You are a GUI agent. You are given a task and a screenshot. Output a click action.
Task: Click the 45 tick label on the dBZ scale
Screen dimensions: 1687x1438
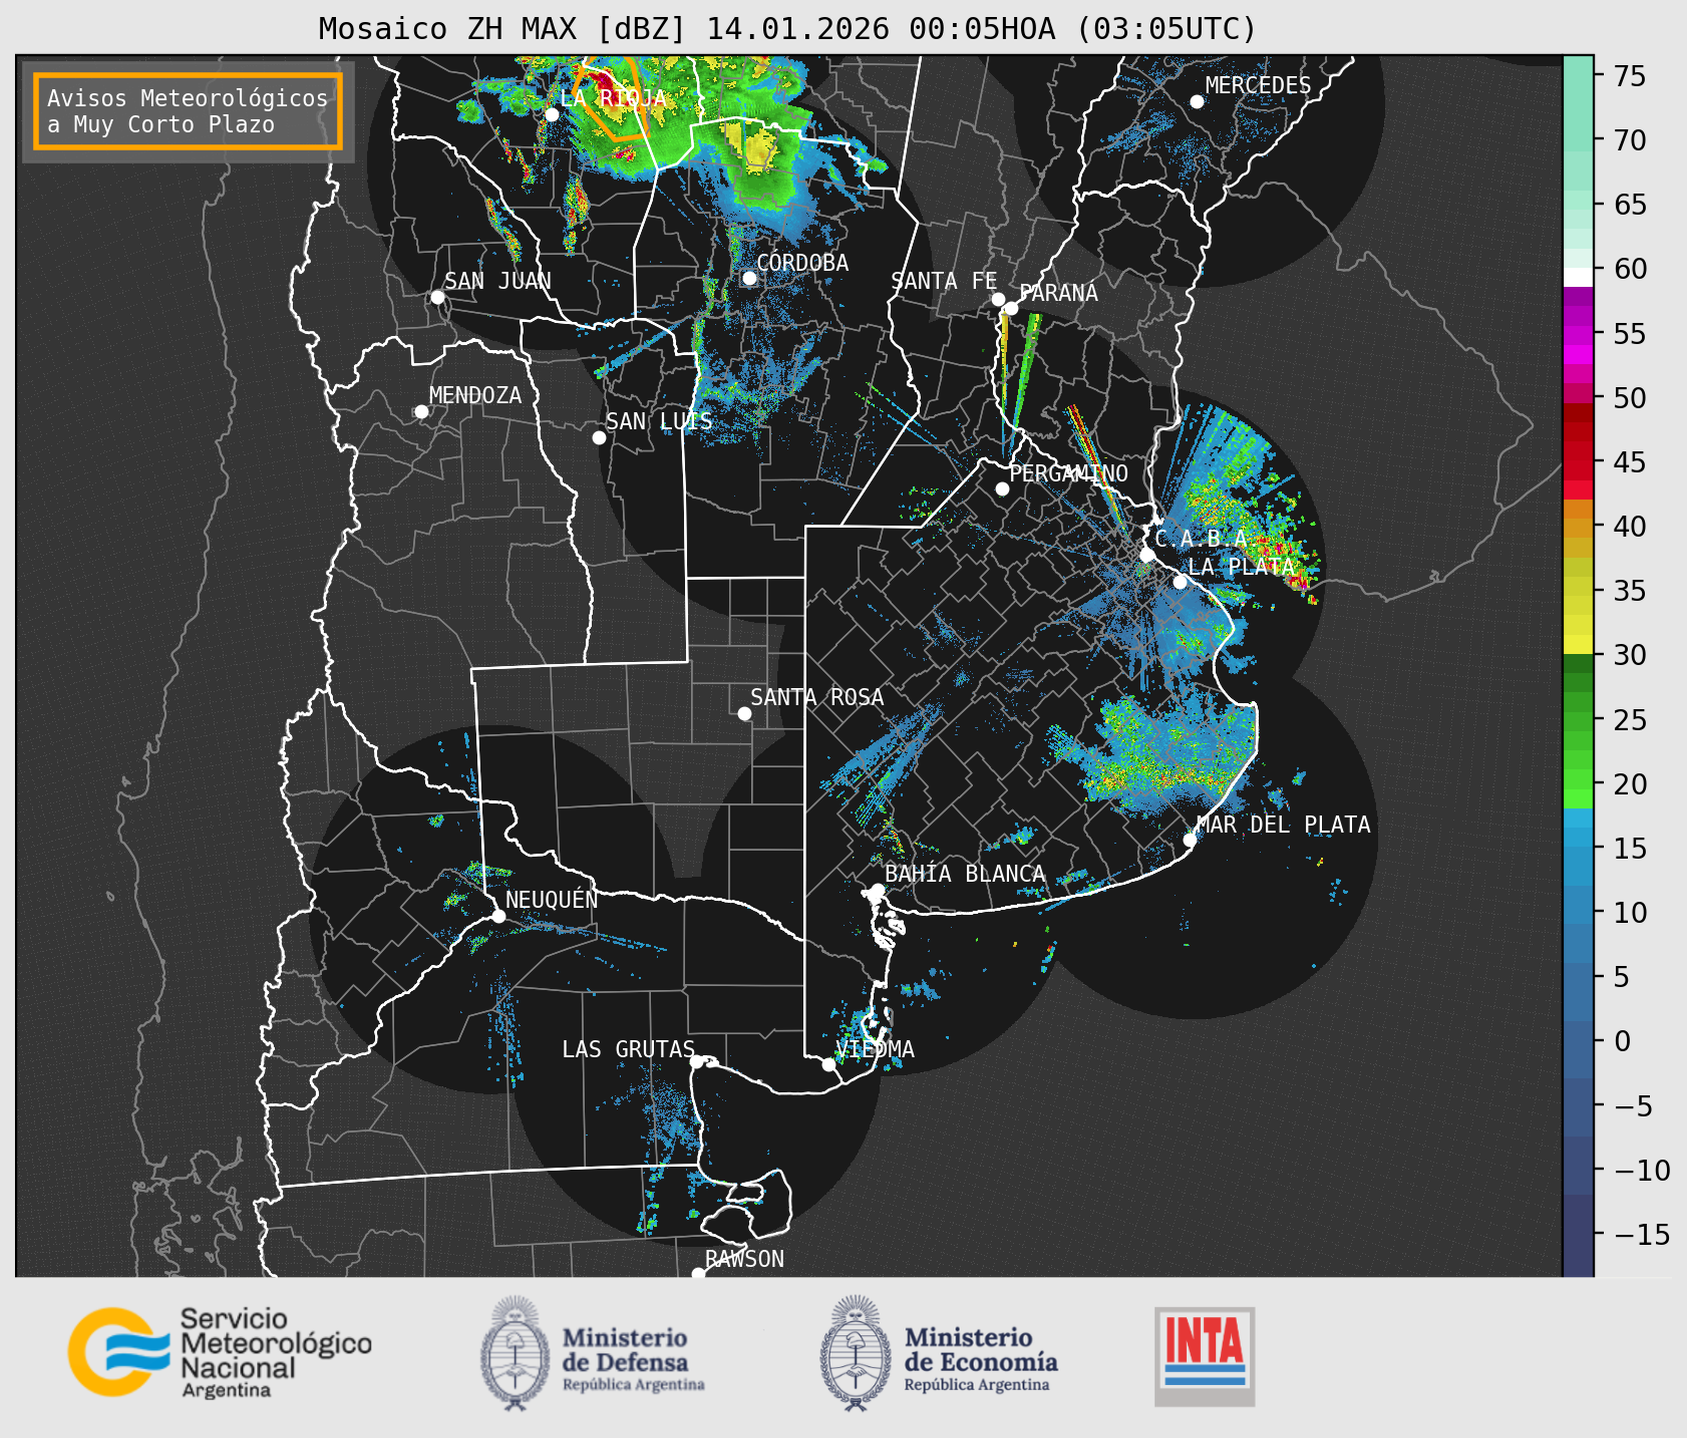click(x=1628, y=462)
